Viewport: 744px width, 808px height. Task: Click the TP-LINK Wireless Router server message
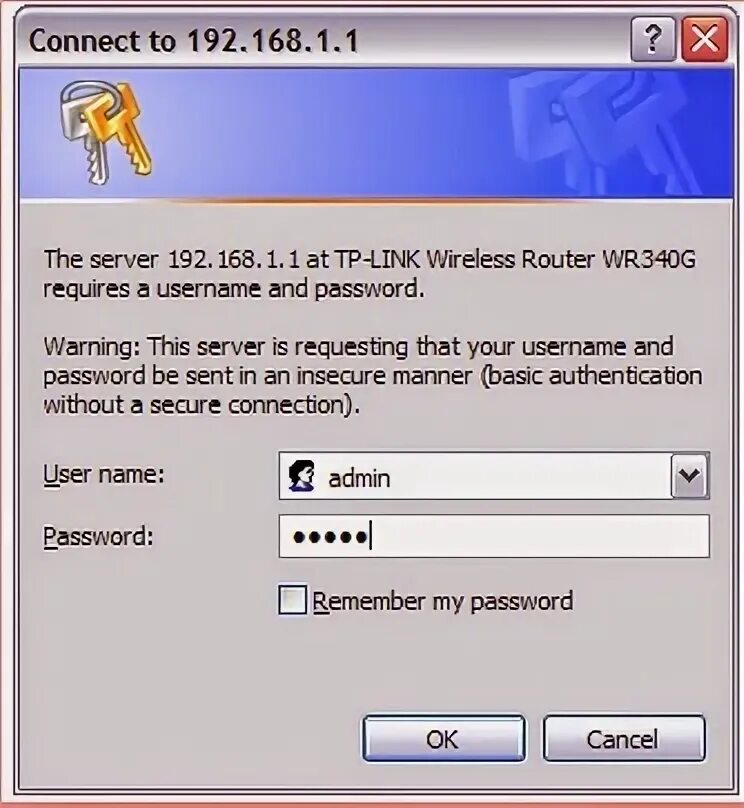point(369,274)
